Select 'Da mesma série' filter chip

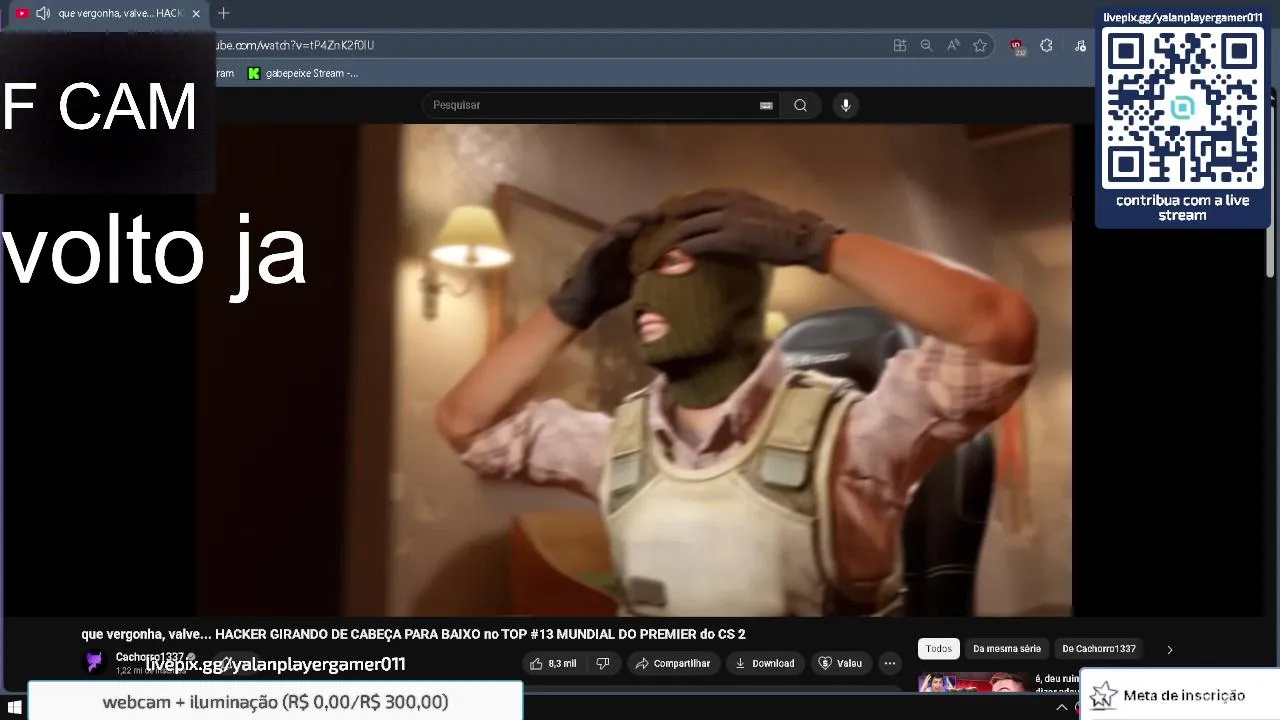(x=1007, y=649)
